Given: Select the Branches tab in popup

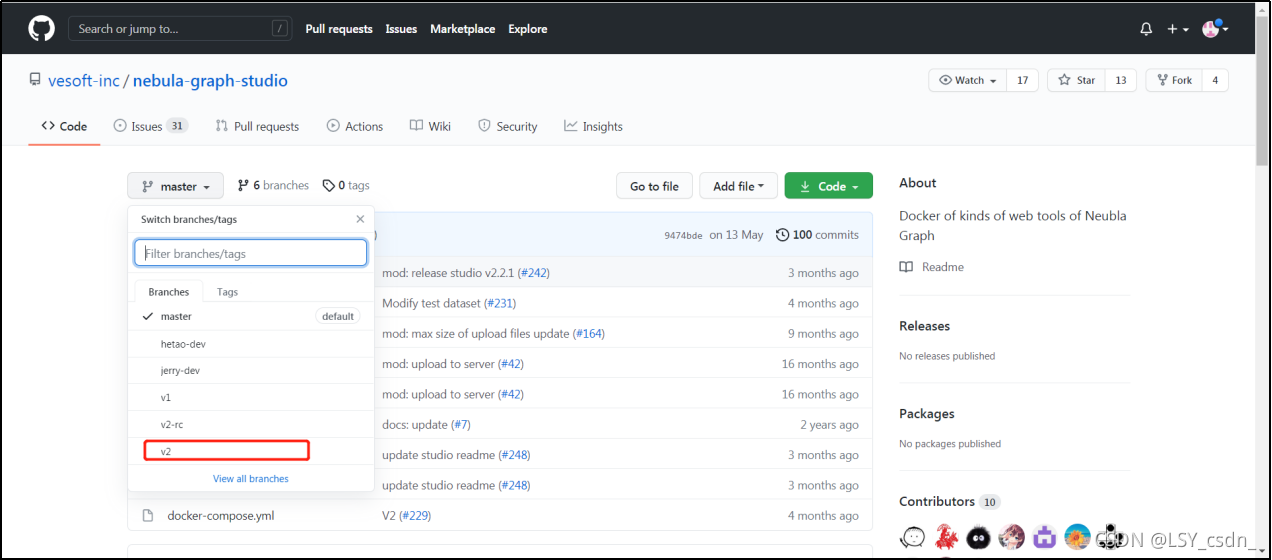Looking at the screenshot, I should pyautogui.click(x=169, y=292).
